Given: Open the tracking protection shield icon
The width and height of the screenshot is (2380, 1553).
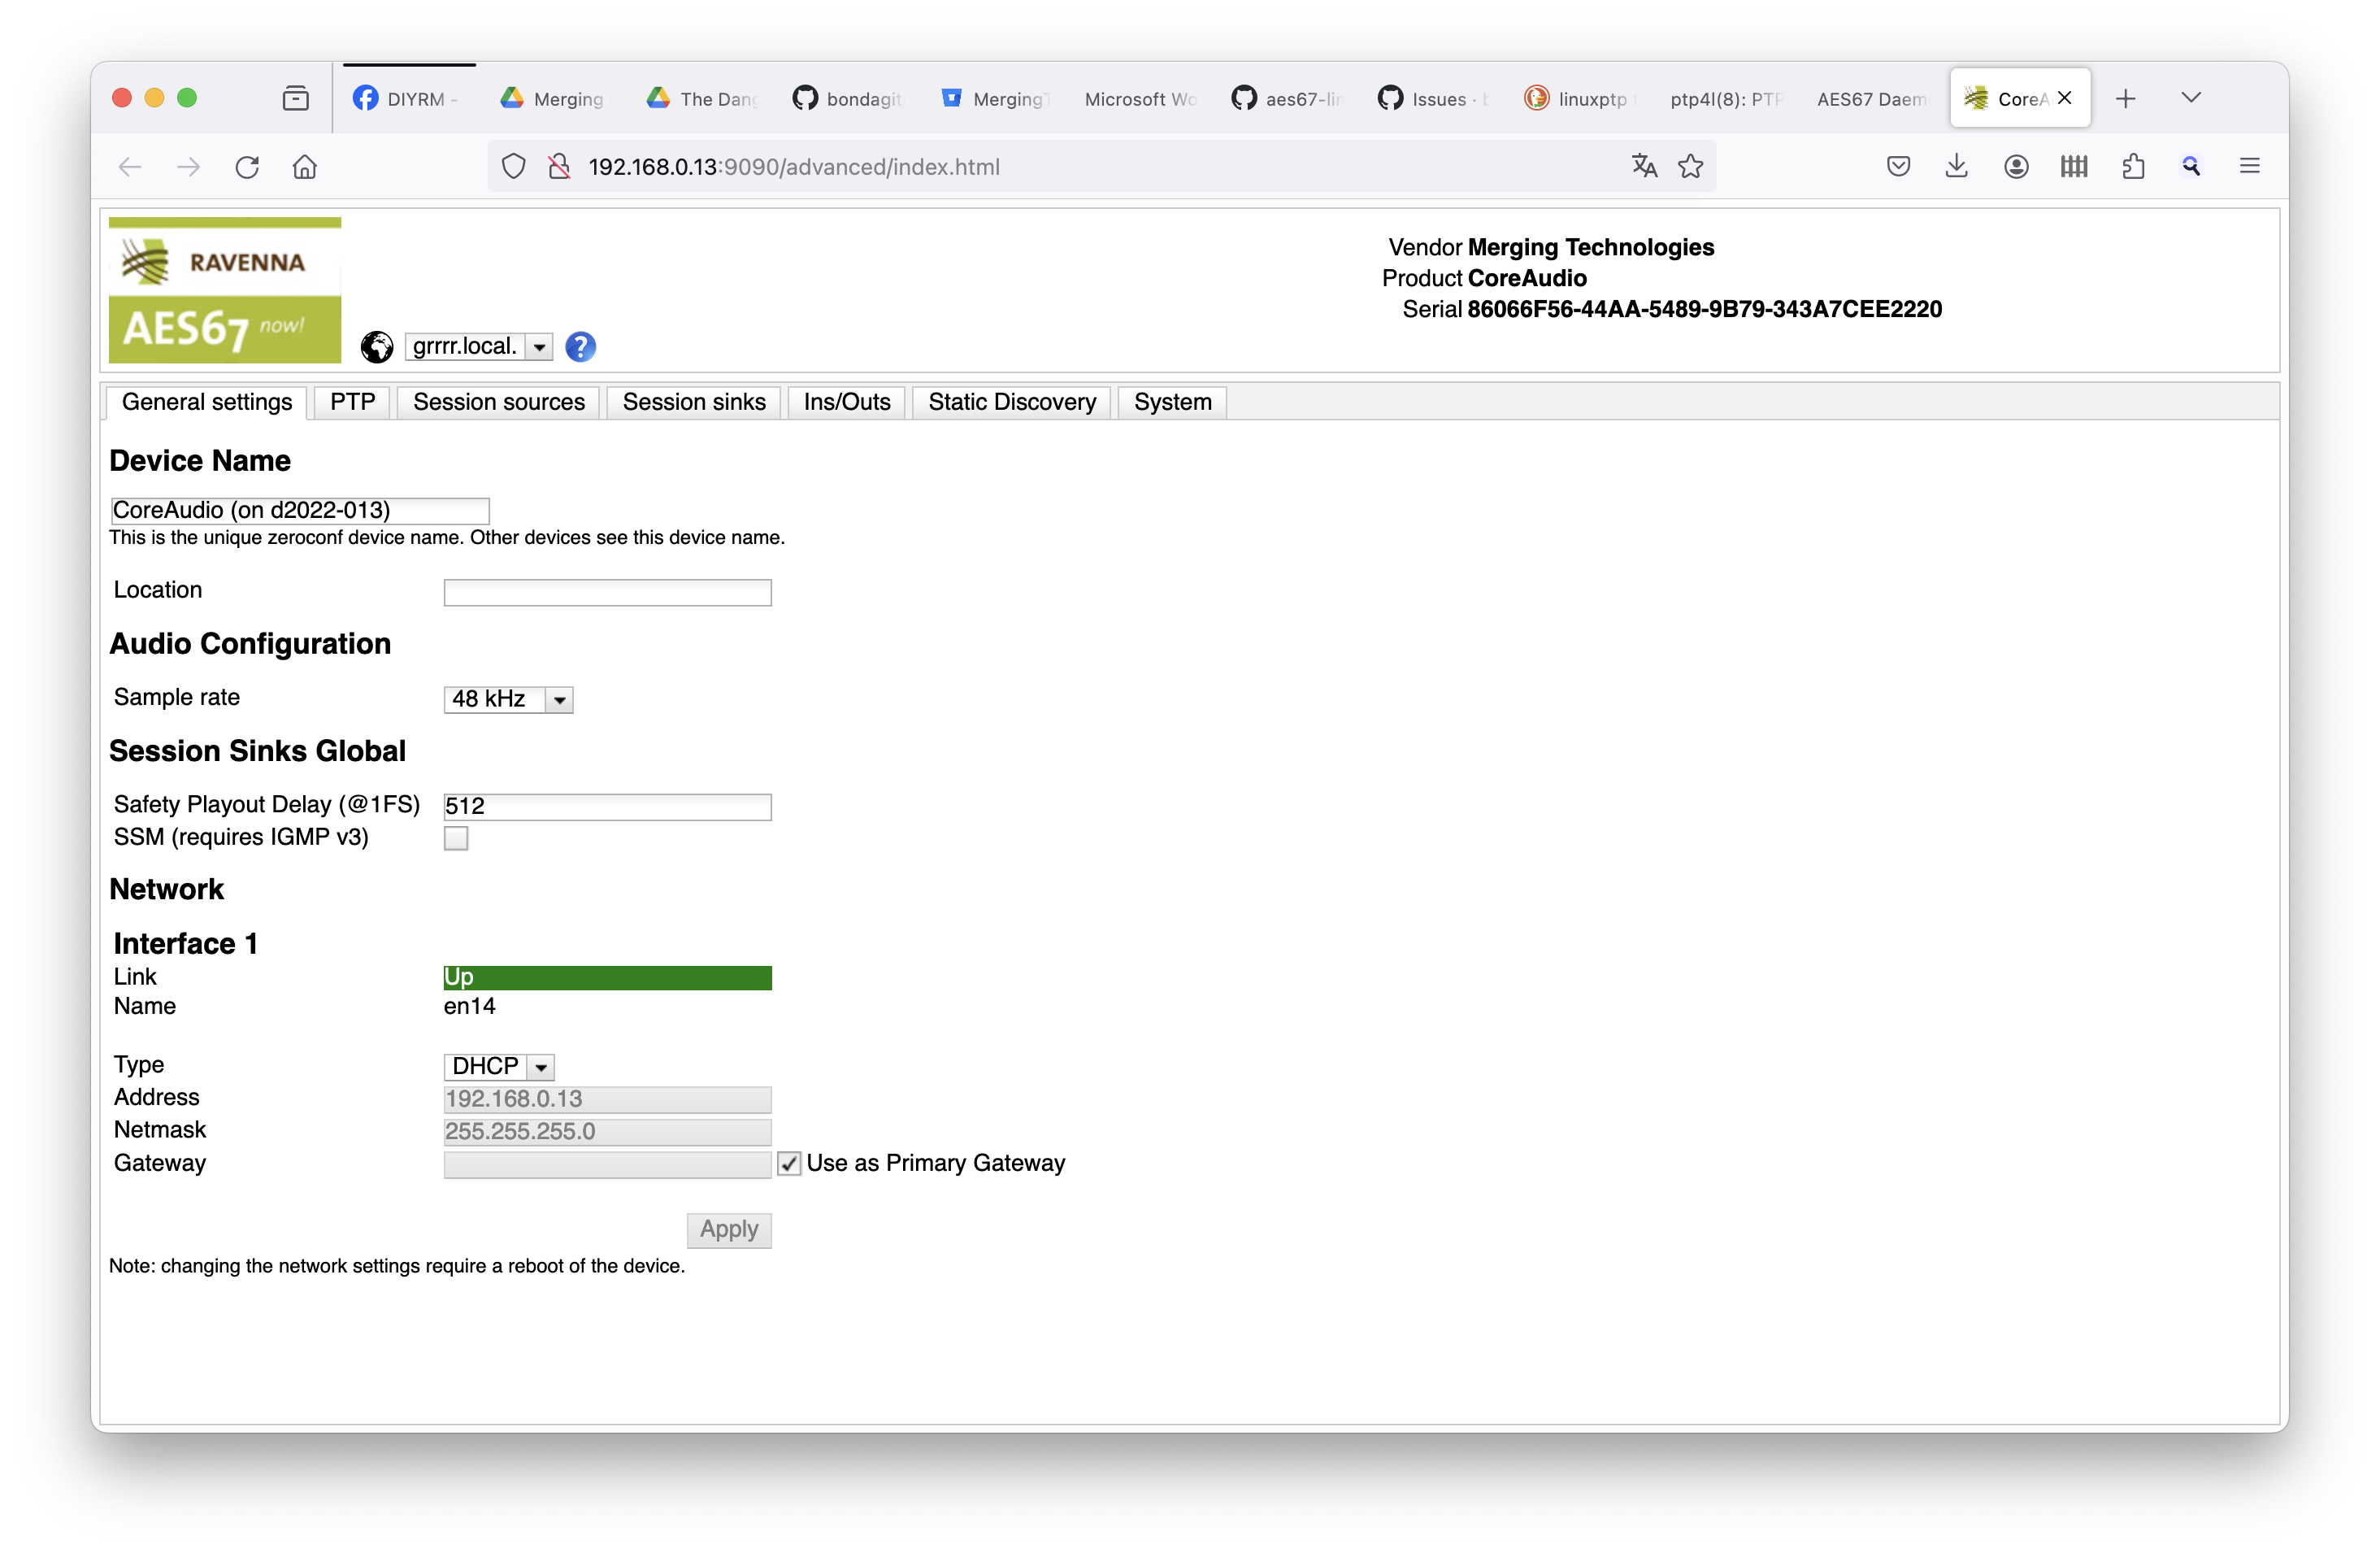Looking at the screenshot, I should [513, 166].
